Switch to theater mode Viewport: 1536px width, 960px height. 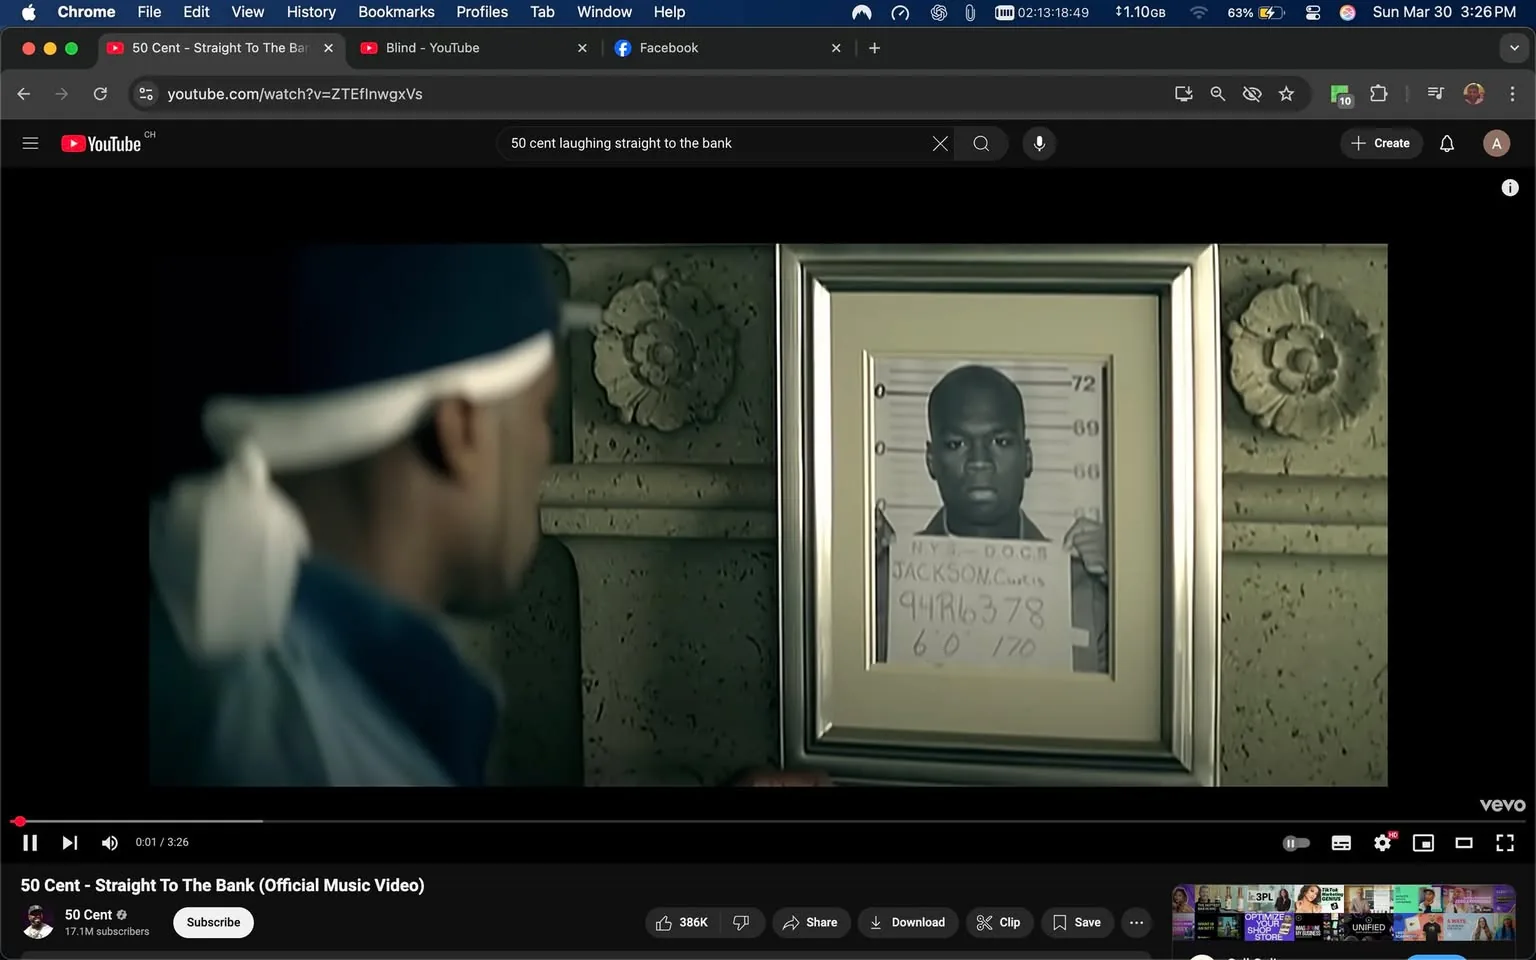pos(1464,842)
